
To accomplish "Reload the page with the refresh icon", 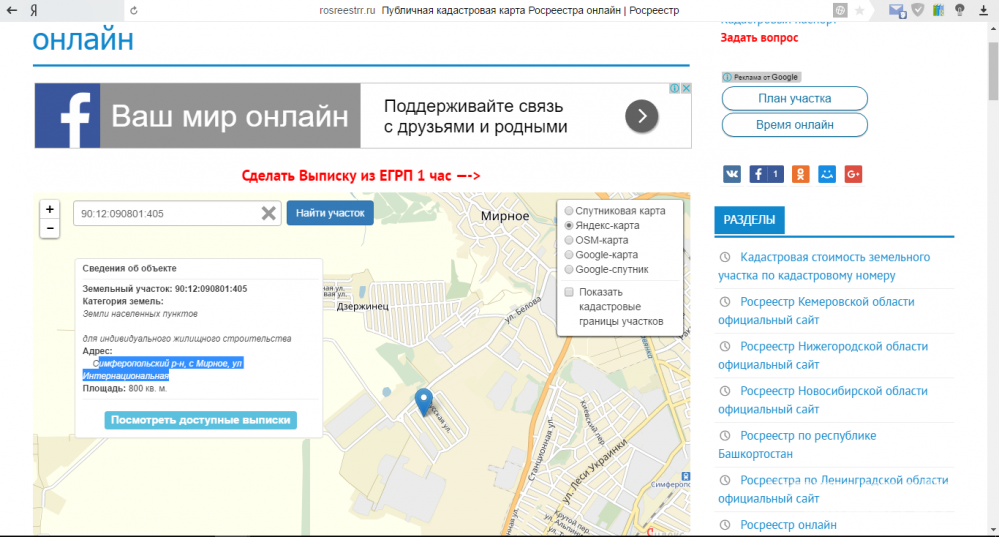I will [x=134, y=10].
